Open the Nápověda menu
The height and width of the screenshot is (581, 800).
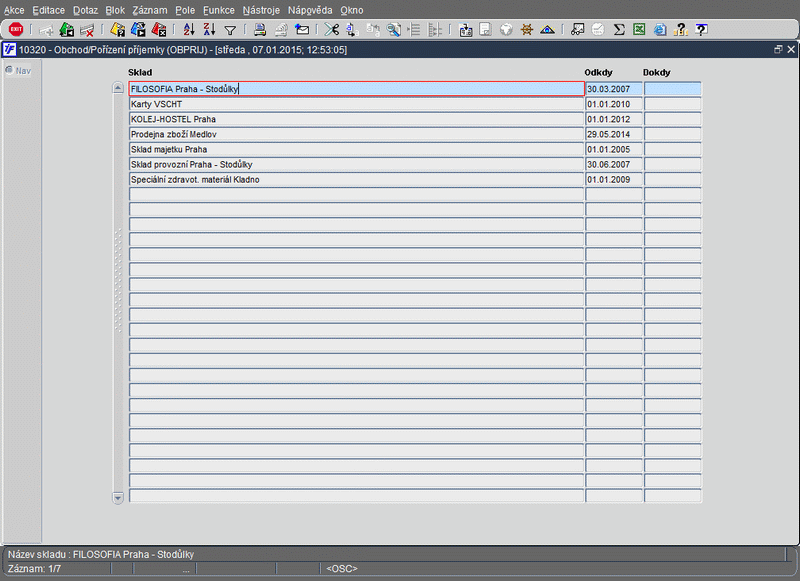(310, 10)
